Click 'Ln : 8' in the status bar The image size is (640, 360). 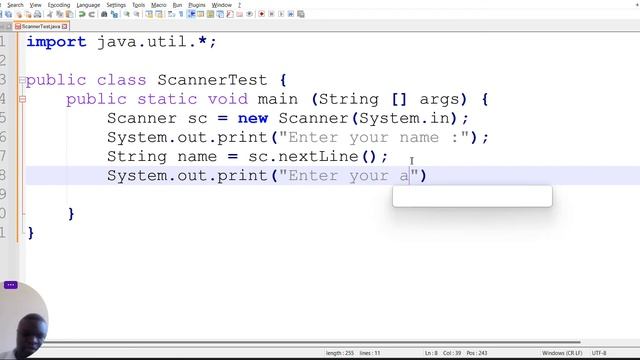431,353
